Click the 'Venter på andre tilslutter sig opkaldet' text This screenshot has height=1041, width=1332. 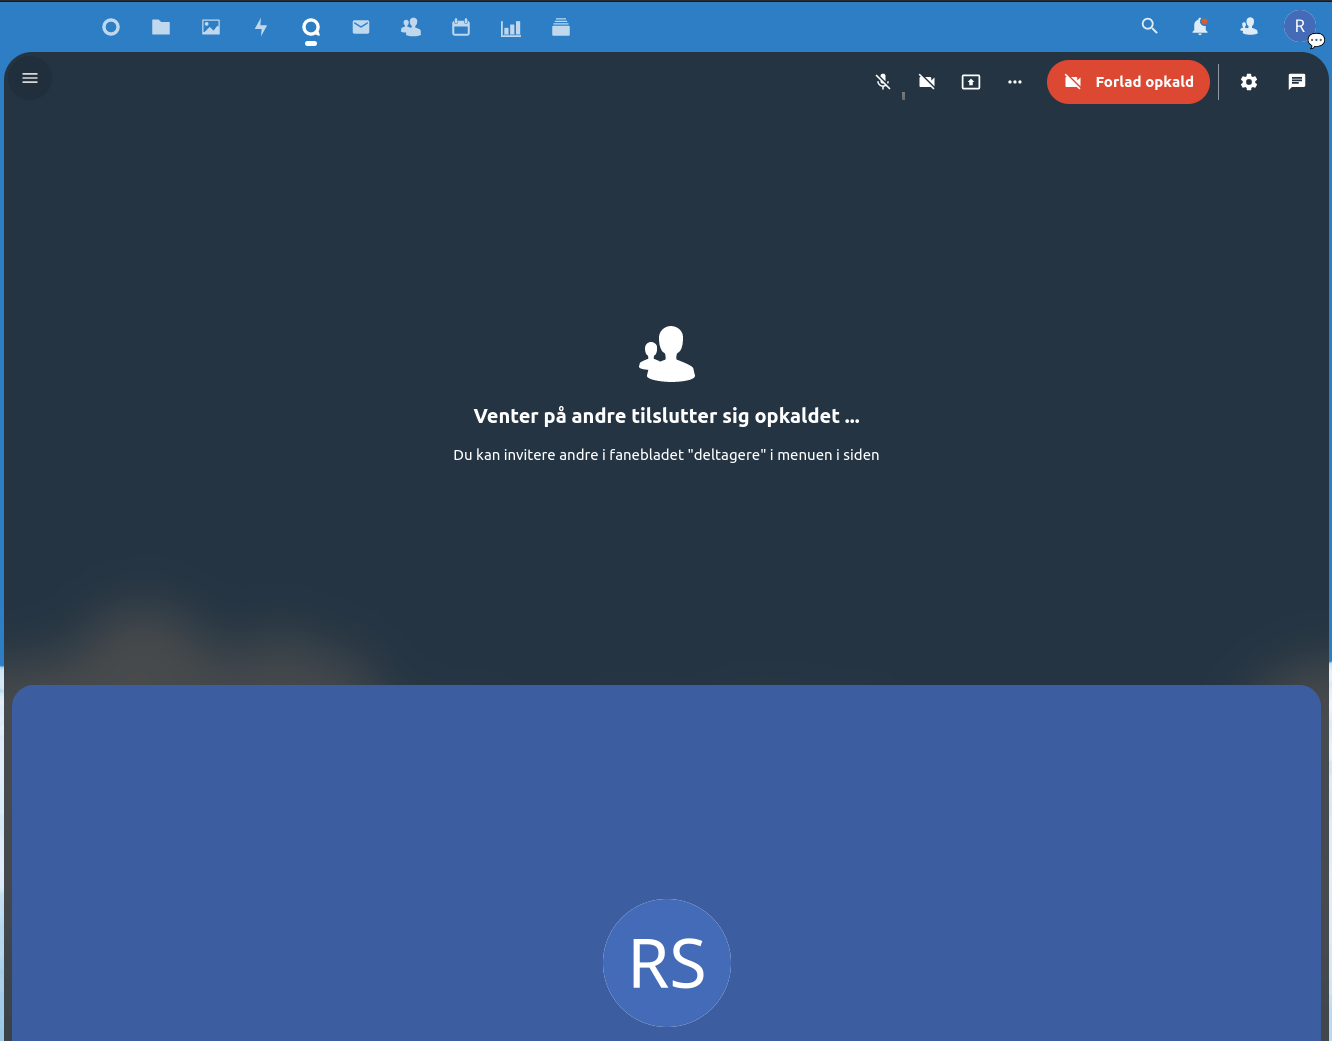click(x=666, y=416)
